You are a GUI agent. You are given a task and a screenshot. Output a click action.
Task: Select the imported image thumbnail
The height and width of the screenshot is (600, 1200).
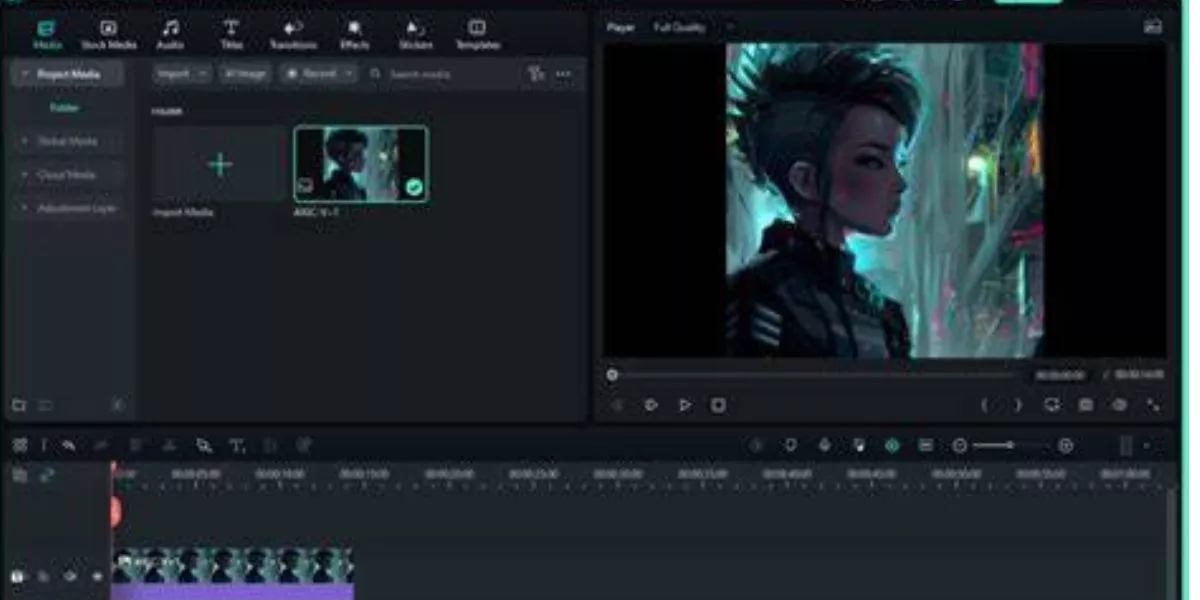[x=361, y=164]
